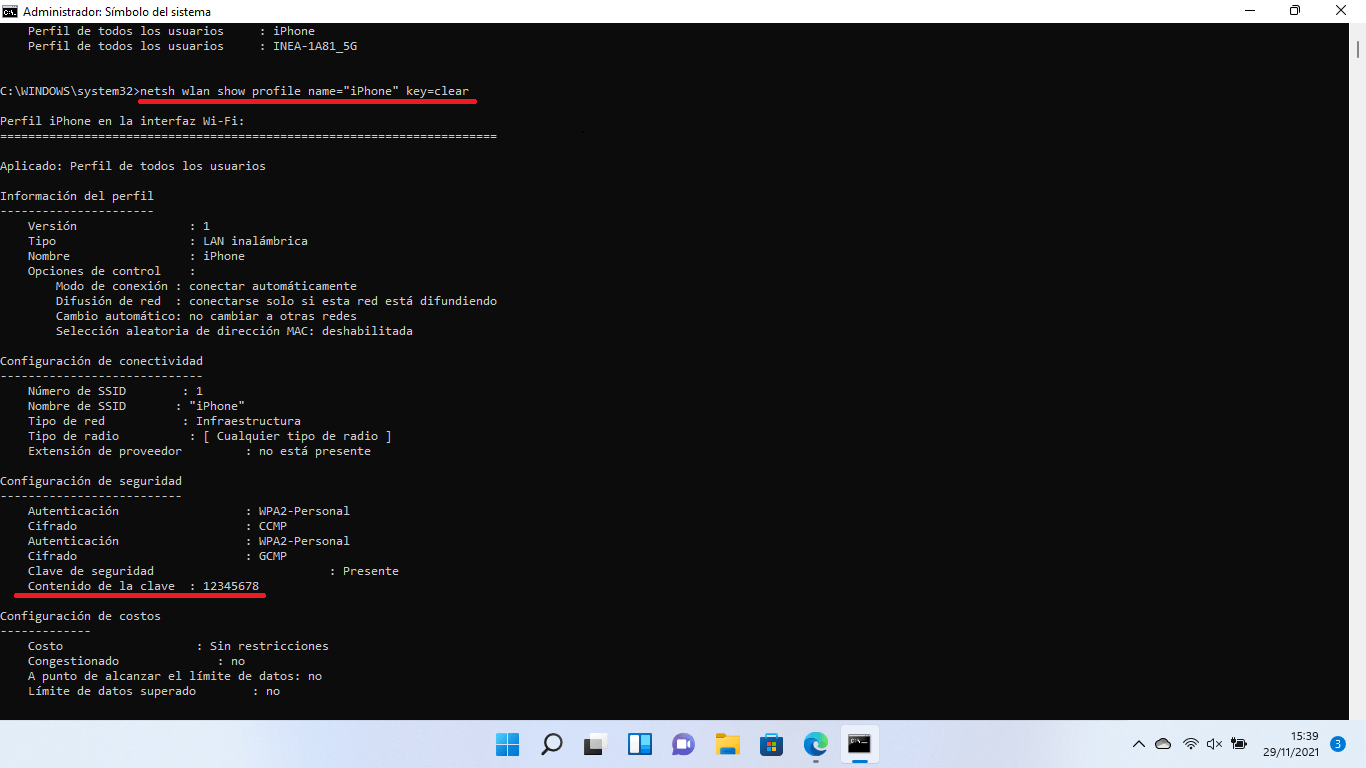Click the 'Congestionado : no' line
The image size is (1366, 768).
tap(136, 661)
